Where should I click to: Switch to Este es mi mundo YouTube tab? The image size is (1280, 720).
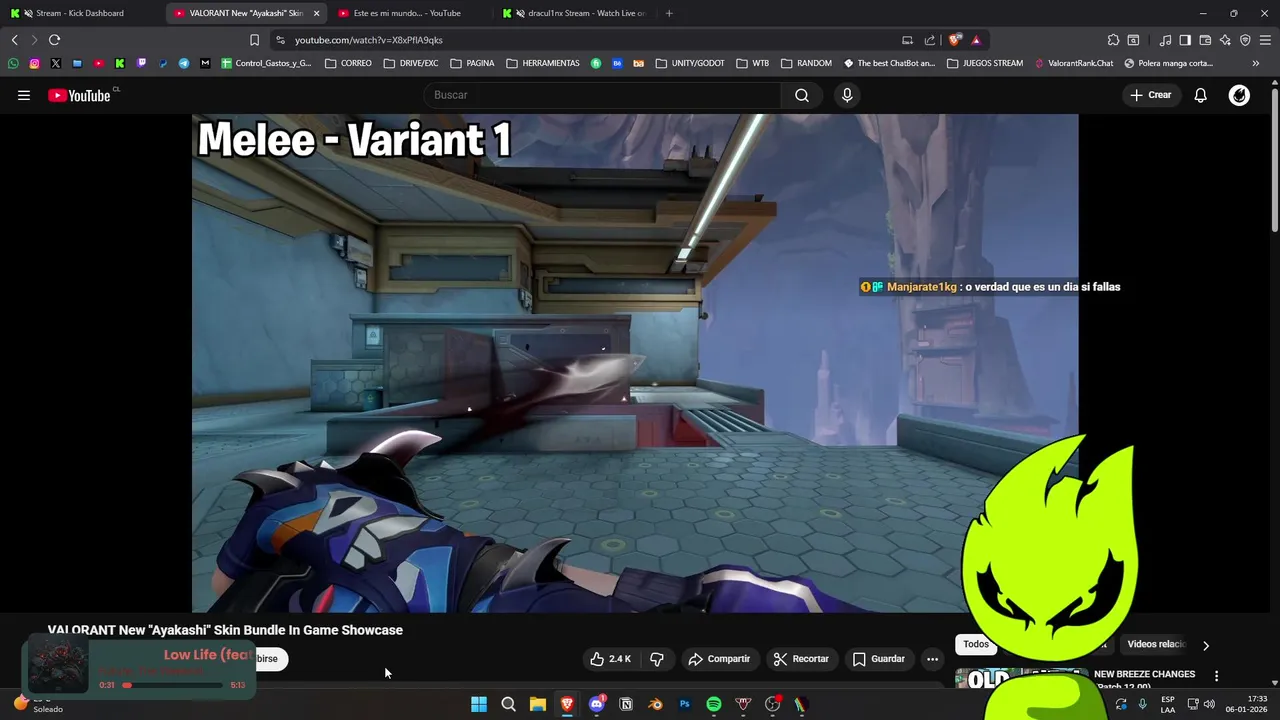(407, 13)
